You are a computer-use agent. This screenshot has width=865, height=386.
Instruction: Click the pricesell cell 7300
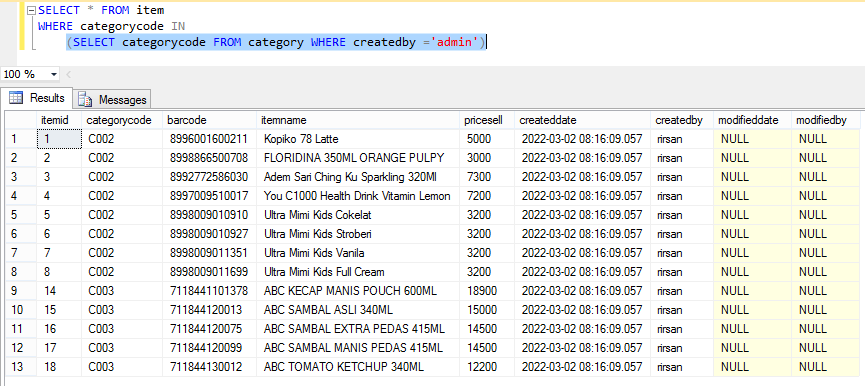tap(487, 177)
